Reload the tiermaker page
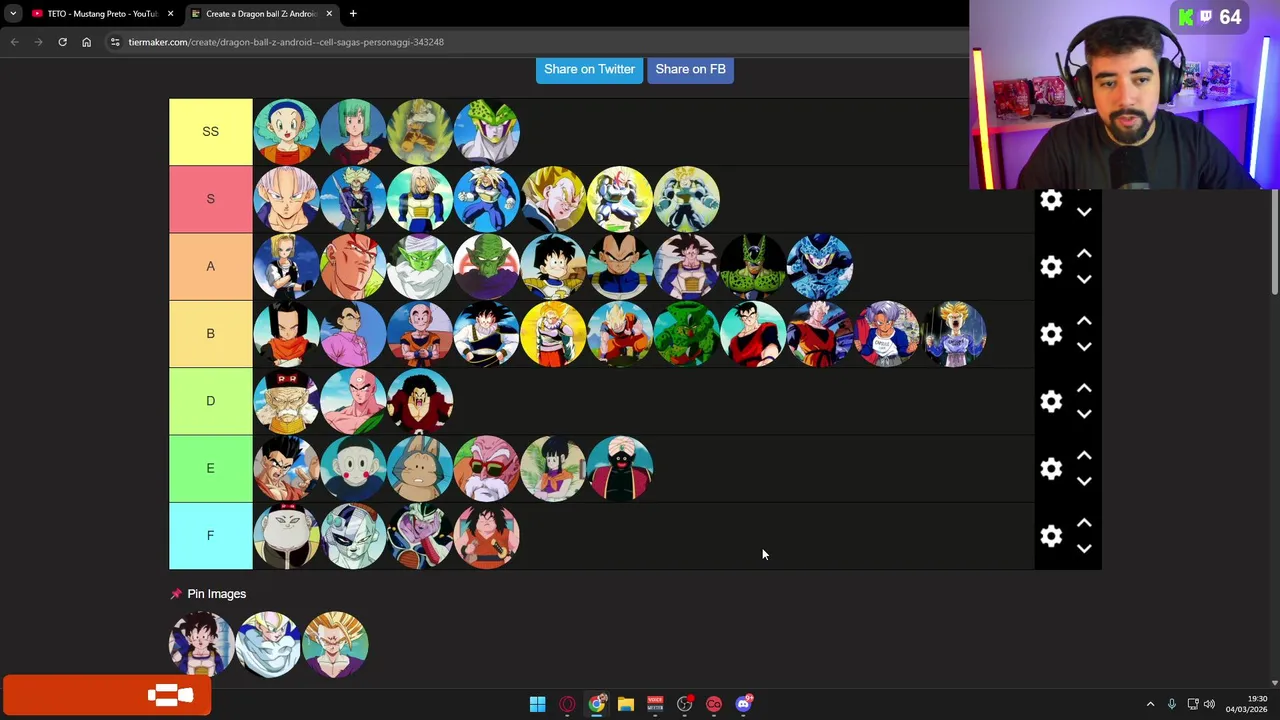The height and width of the screenshot is (720, 1280). pyautogui.click(x=62, y=42)
